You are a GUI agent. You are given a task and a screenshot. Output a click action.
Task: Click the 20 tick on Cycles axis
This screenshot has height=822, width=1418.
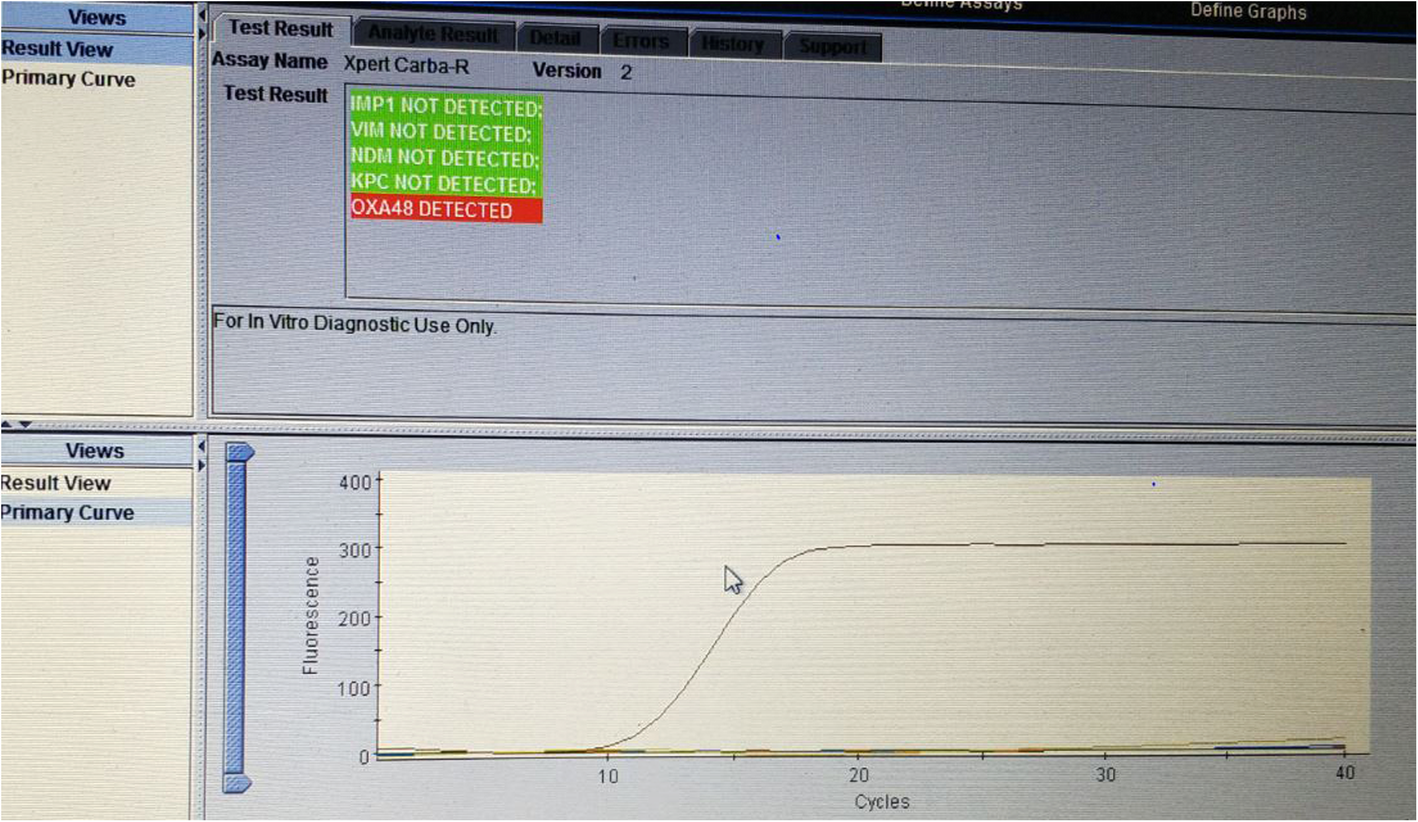pyautogui.click(x=857, y=776)
